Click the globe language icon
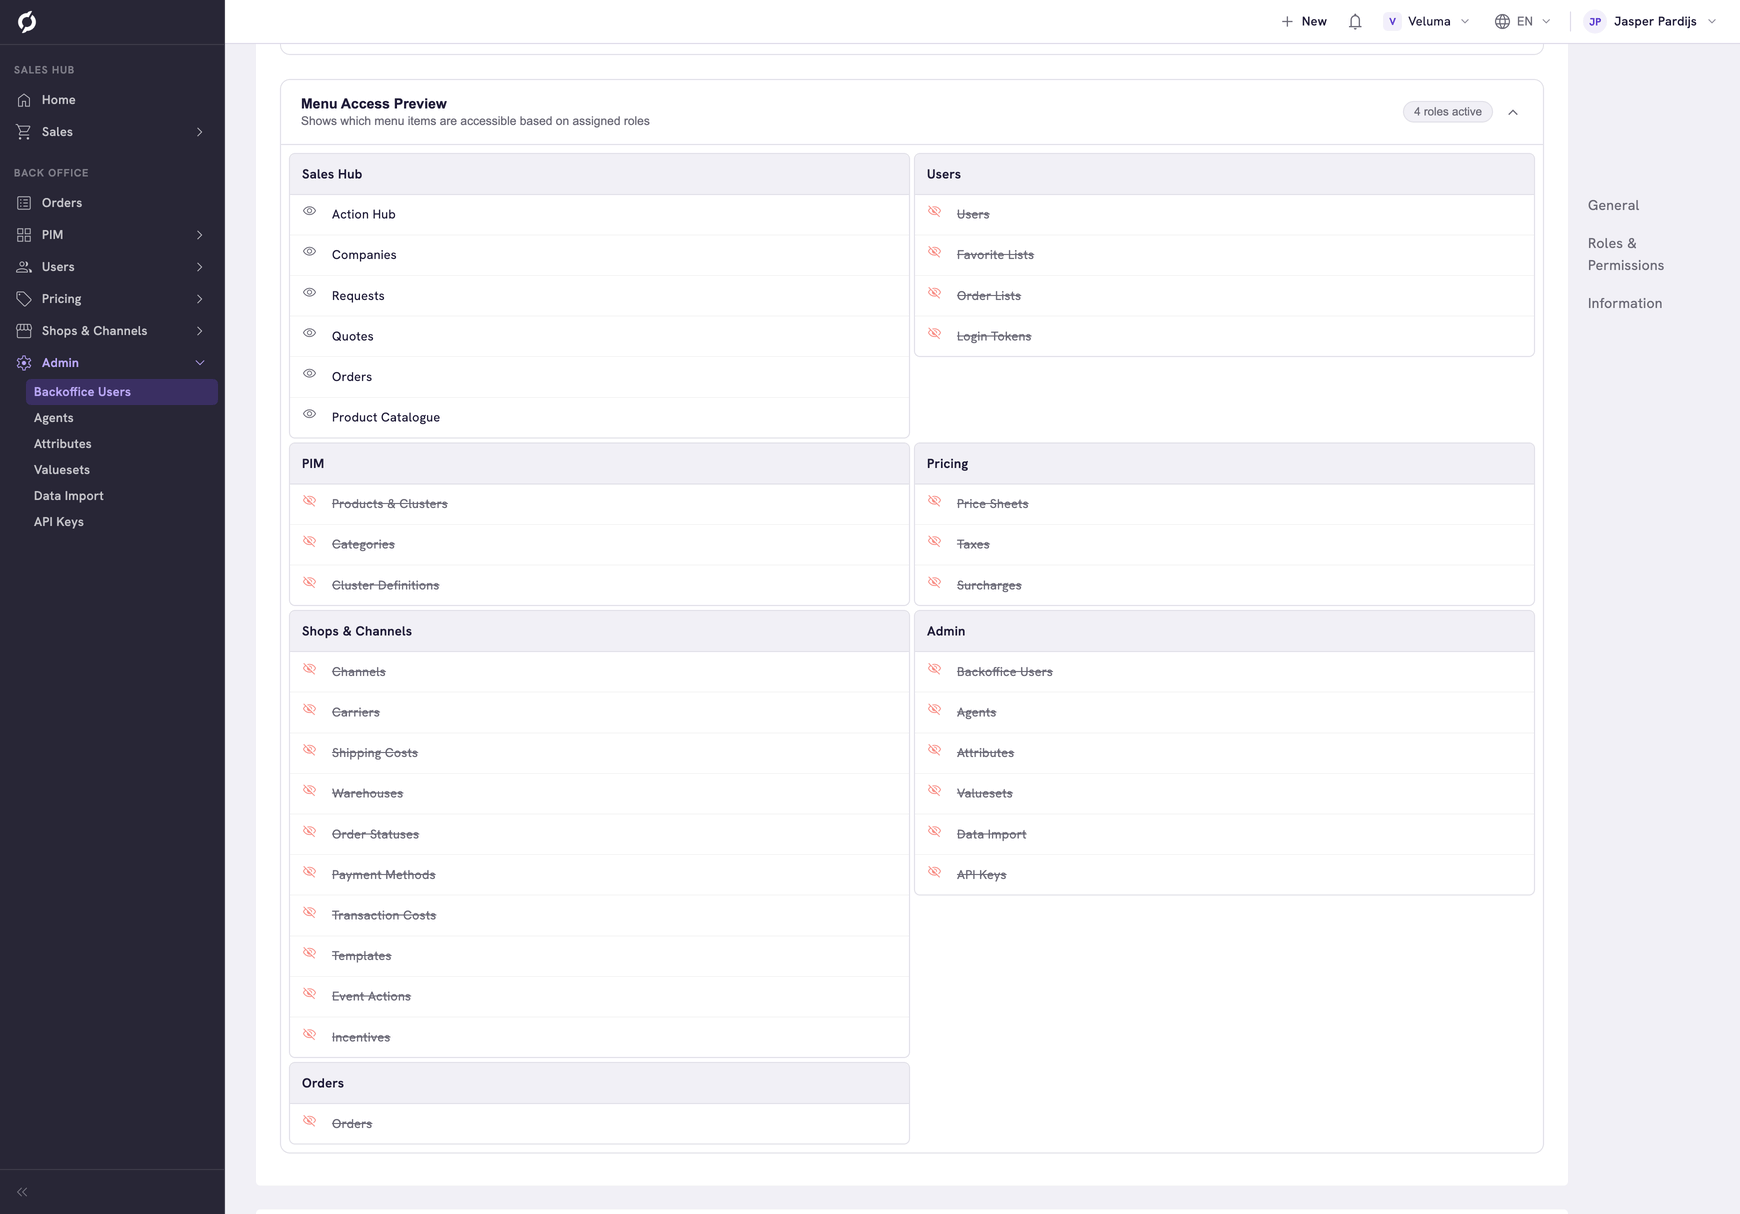This screenshot has width=1740, height=1214. [x=1502, y=21]
